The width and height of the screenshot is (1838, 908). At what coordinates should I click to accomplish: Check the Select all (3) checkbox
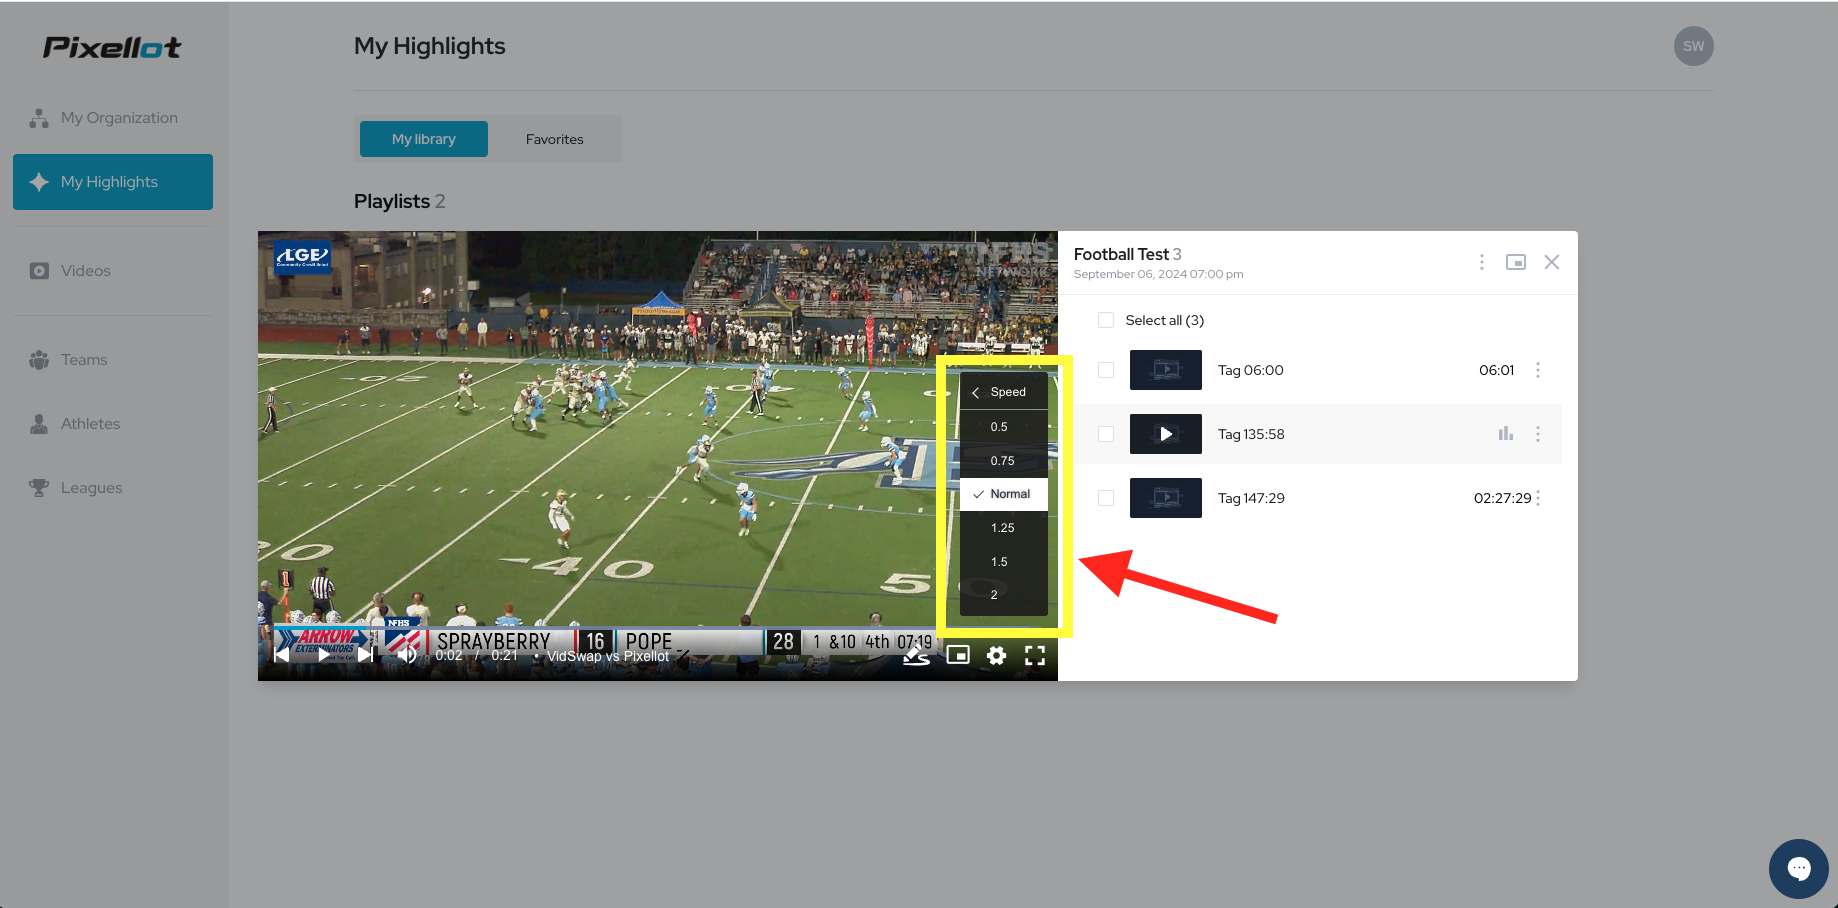(1106, 320)
